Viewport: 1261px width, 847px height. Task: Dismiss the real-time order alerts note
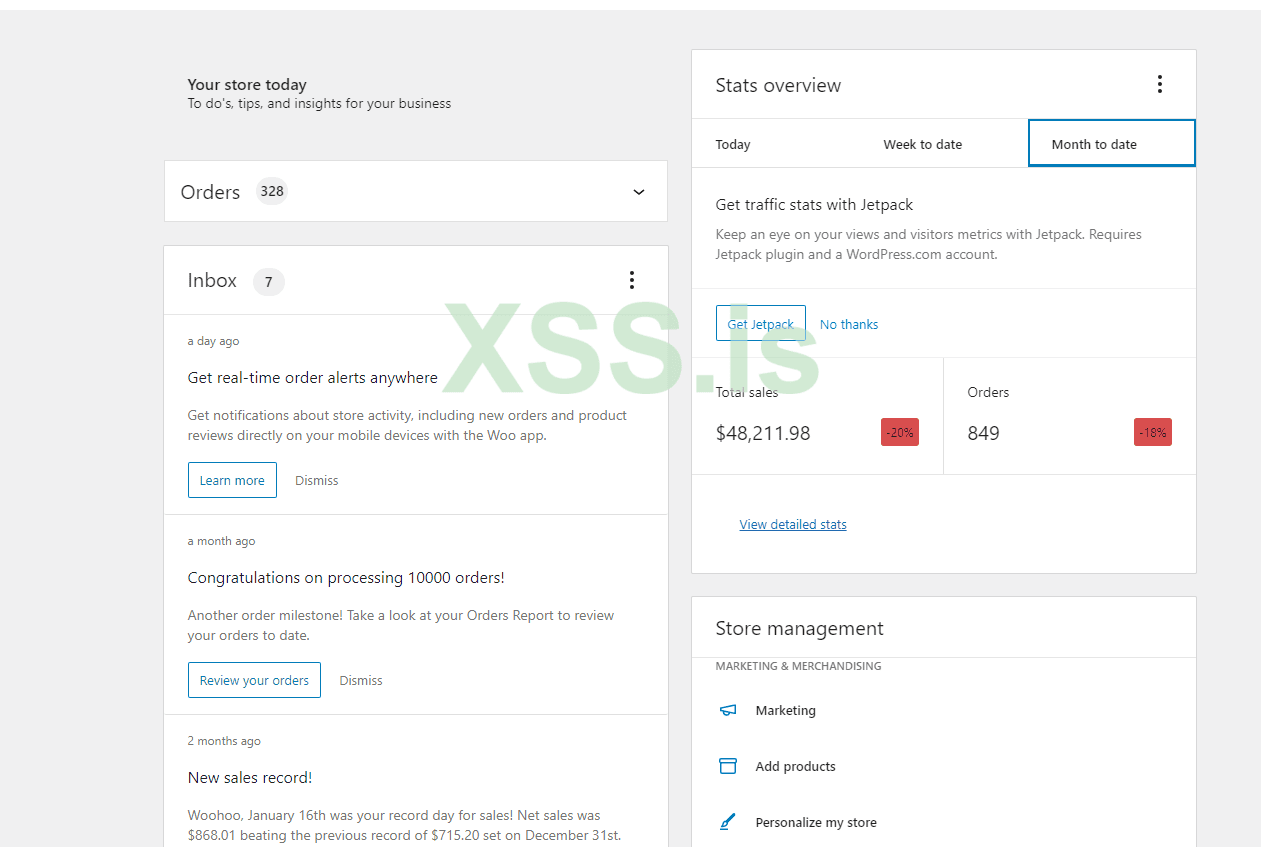pos(317,480)
